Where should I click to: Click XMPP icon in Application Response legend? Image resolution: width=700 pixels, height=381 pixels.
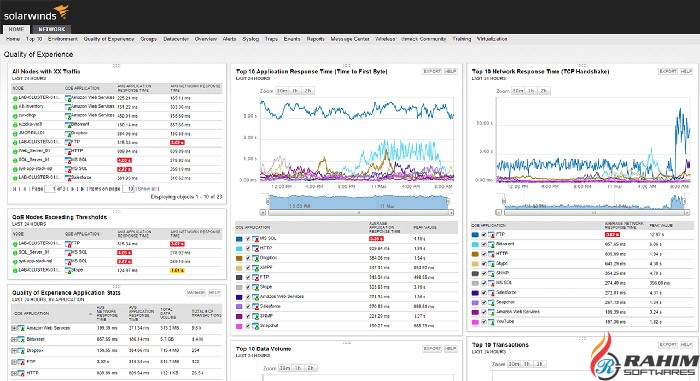(255, 268)
